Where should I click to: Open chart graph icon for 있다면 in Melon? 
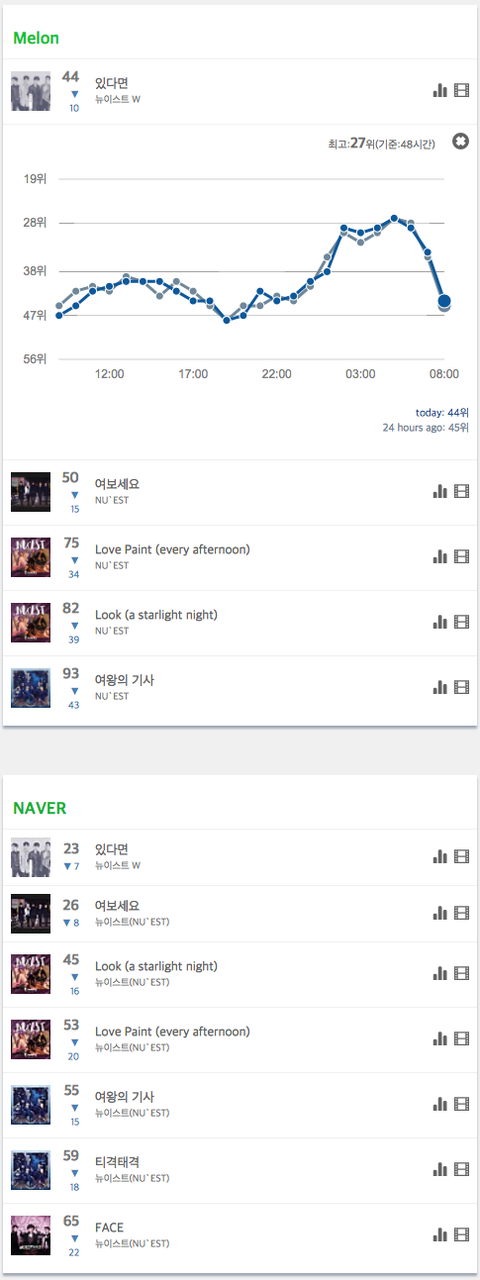[x=440, y=91]
